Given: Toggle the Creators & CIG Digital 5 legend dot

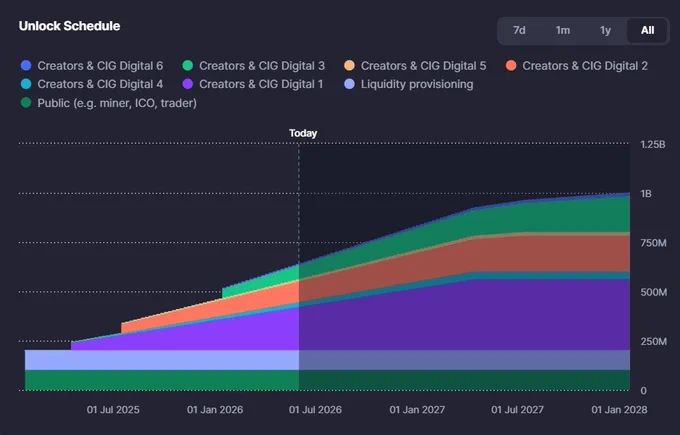Looking at the screenshot, I should point(349,65).
